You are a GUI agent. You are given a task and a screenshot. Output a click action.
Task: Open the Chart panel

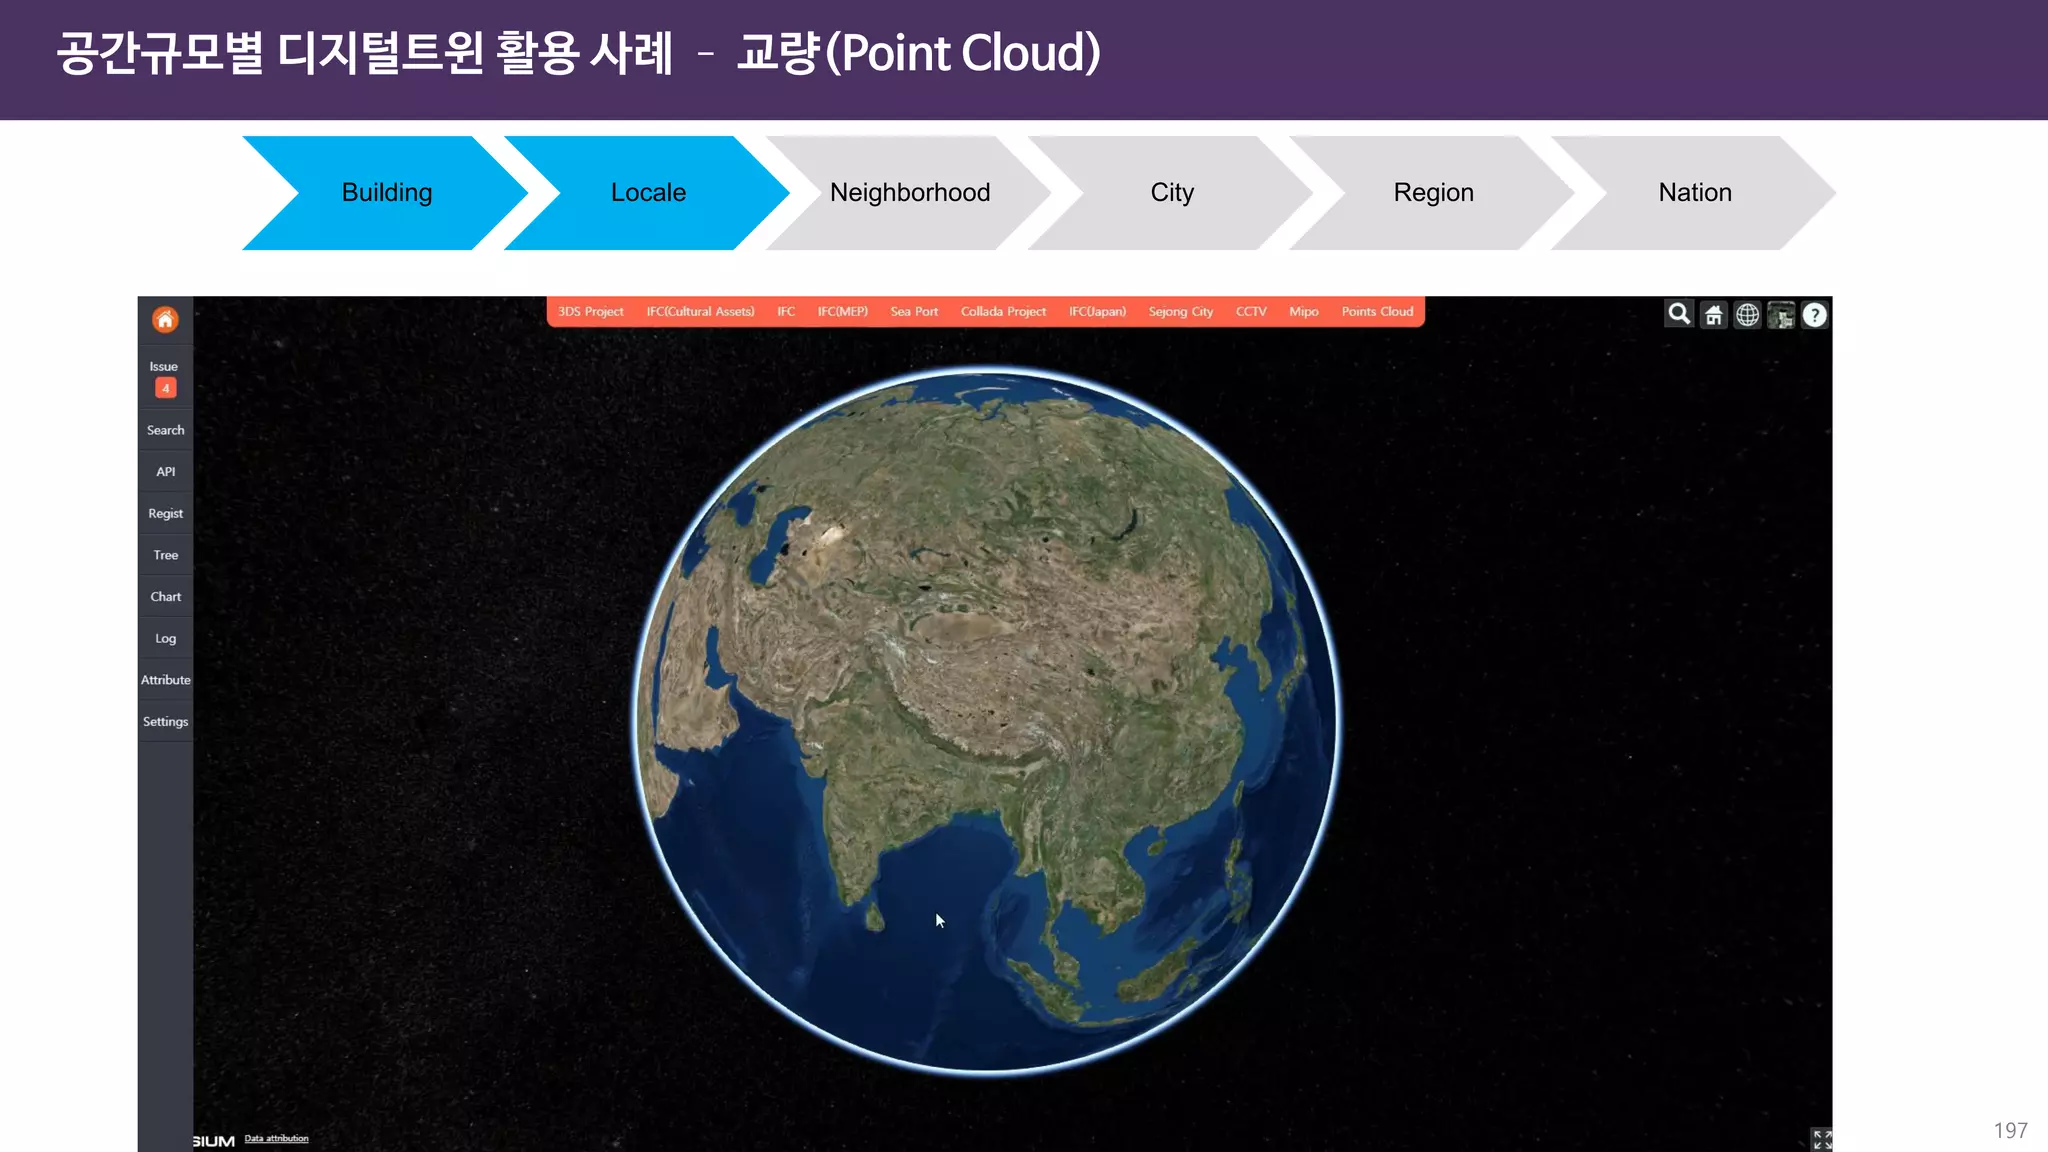pos(165,597)
